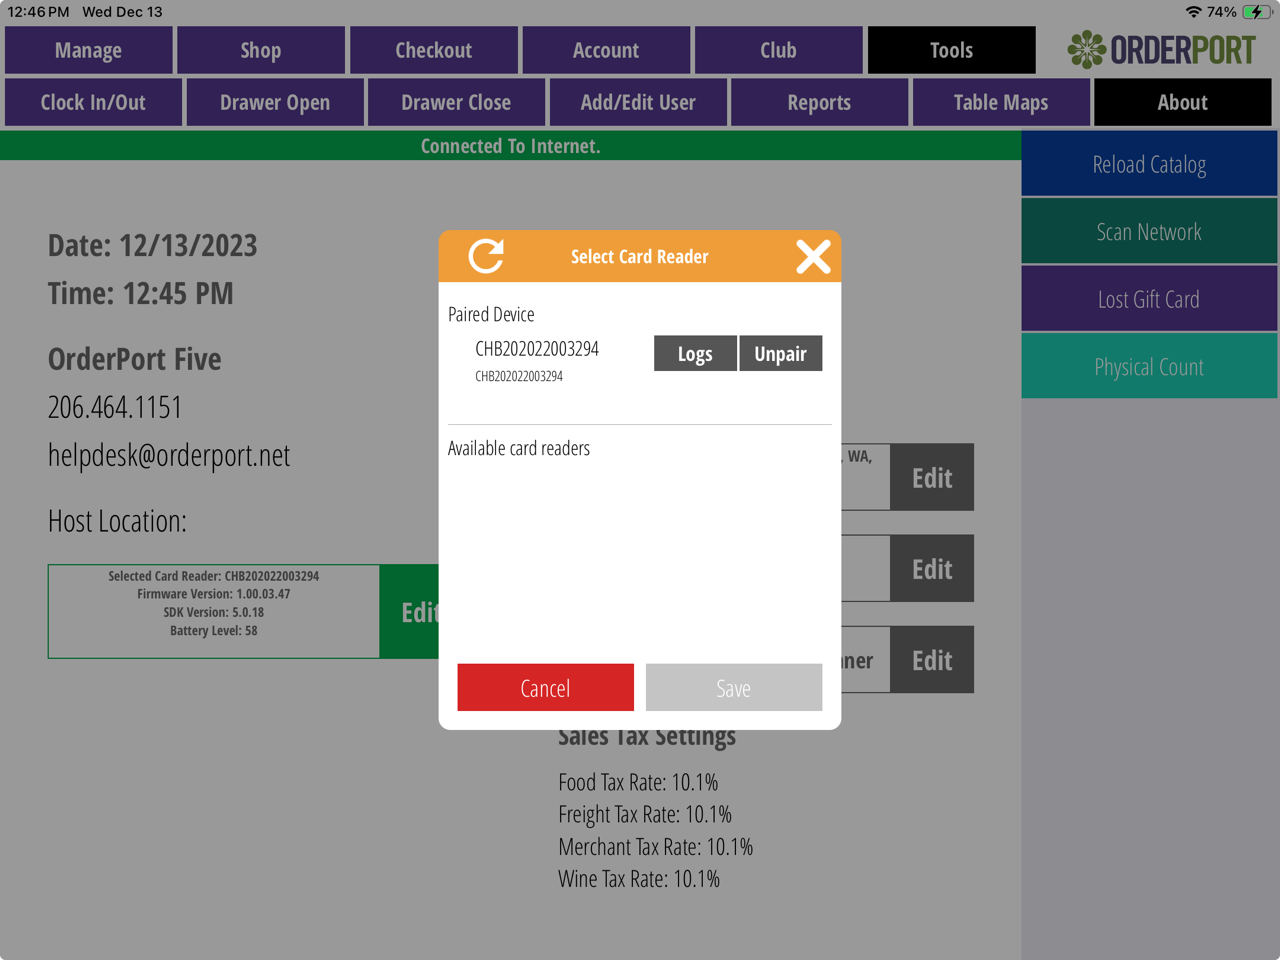Open Add/Edit User
This screenshot has height=960, width=1280.
pyautogui.click(x=638, y=102)
